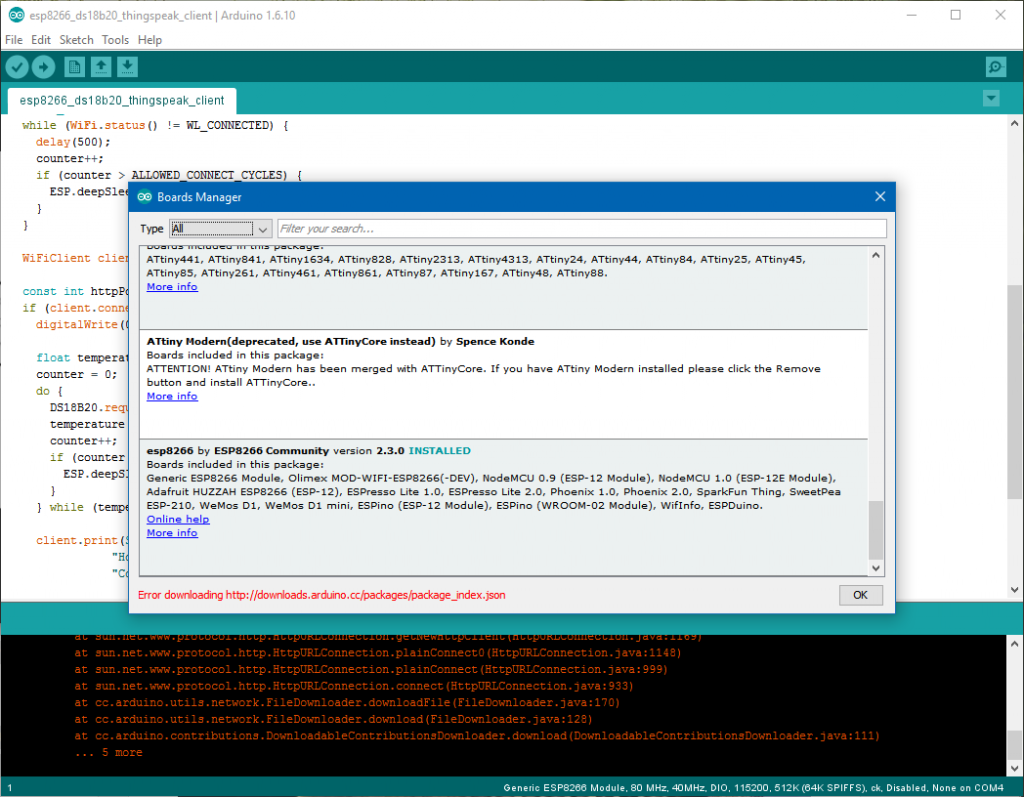This screenshot has height=797, width=1024.
Task: Open the Type dropdown in Boards Manager
Action: pyautogui.click(x=220, y=229)
